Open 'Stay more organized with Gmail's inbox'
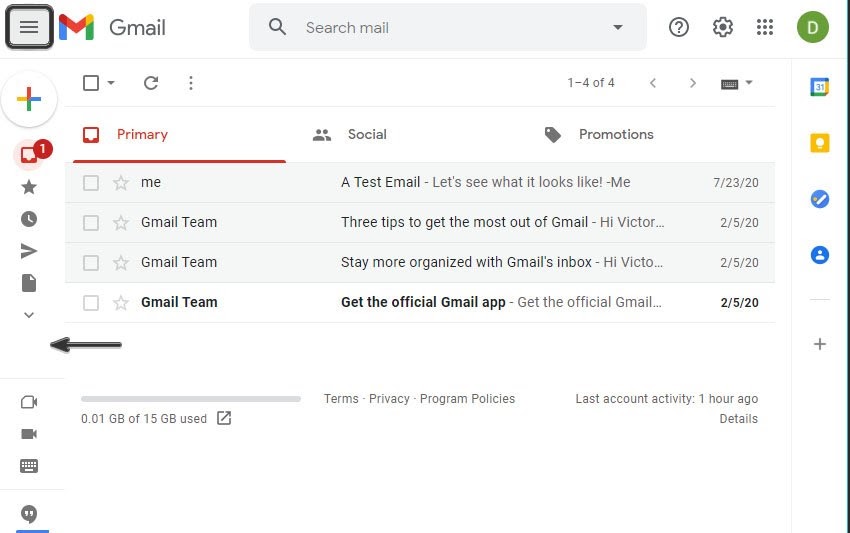Viewport: 850px width, 533px height. (420, 262)
